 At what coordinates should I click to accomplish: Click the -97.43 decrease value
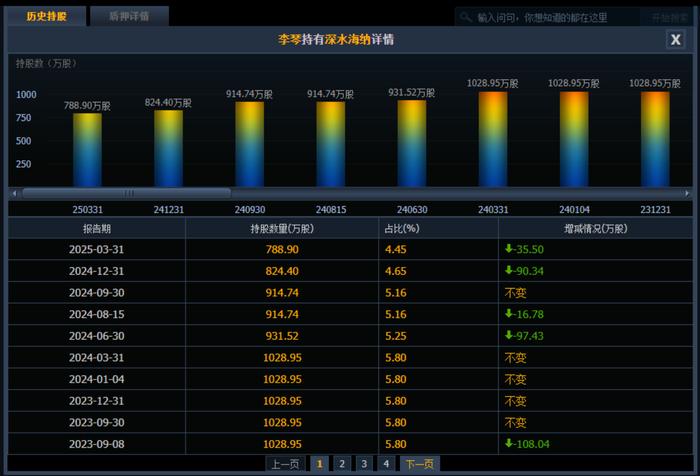[x=524, y=336]
